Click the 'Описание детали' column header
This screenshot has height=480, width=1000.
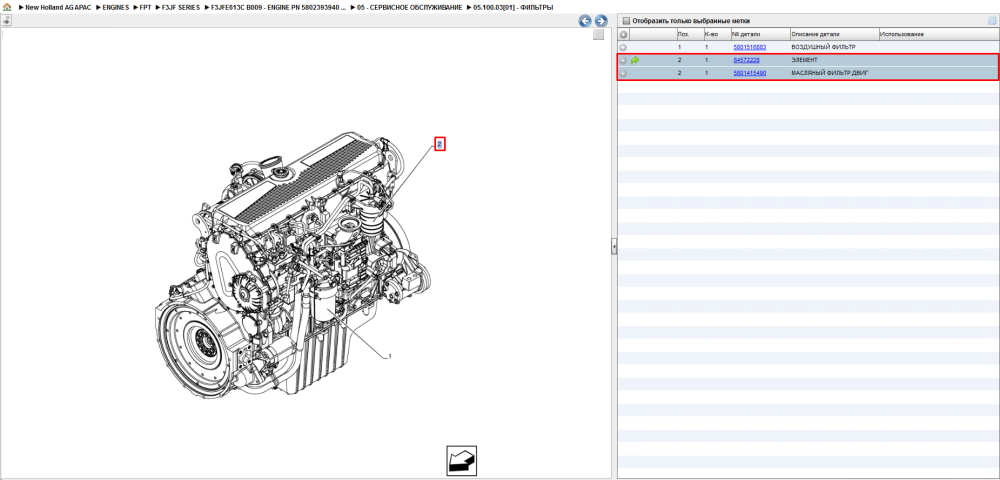(x=834, y=34)
